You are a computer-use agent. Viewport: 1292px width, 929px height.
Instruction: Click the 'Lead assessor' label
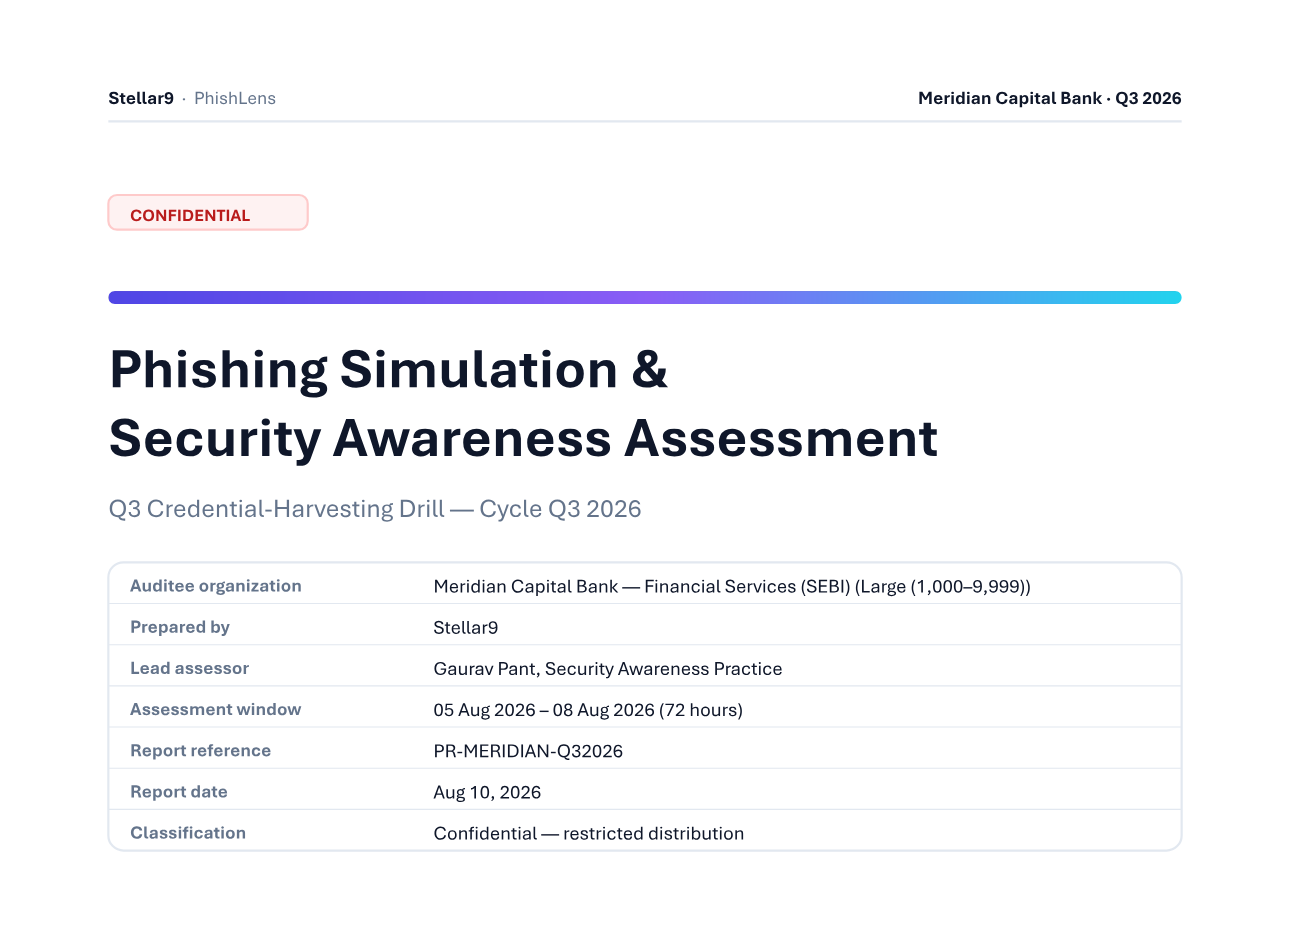pyautogui.click(x=189, y=668)
